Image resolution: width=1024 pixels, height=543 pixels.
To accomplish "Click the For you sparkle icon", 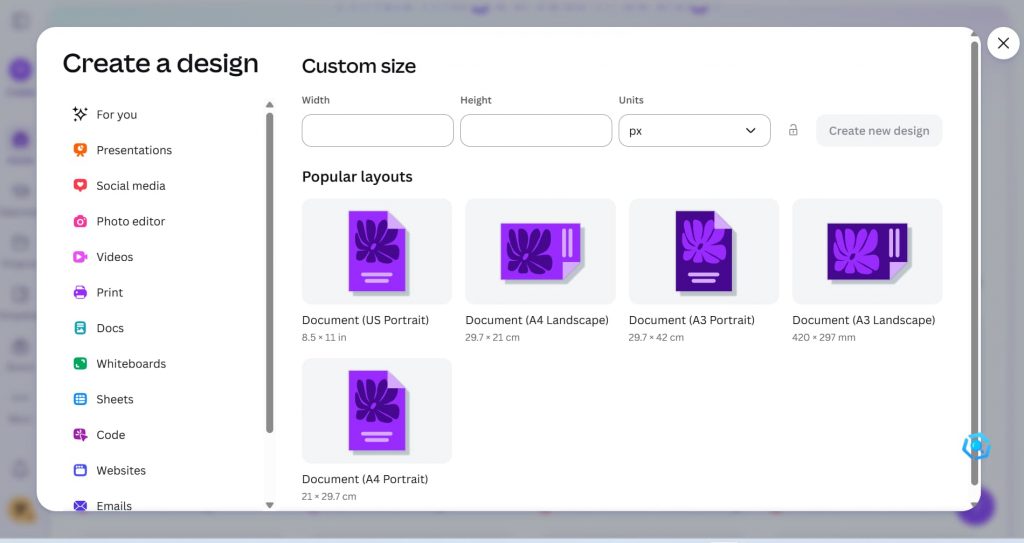I will coord(80,114).
